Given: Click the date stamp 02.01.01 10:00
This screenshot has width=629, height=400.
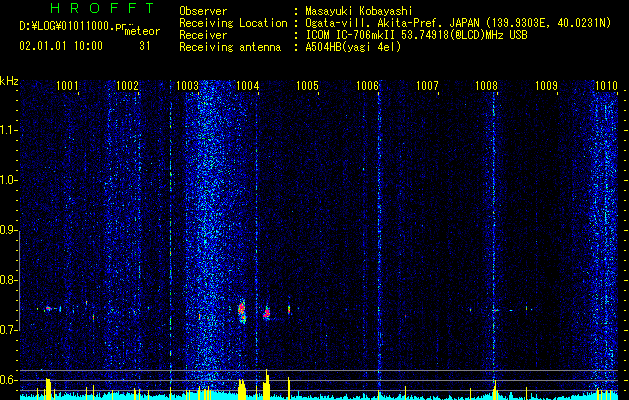Looking at the screenshot, I should tap(61, 46).
